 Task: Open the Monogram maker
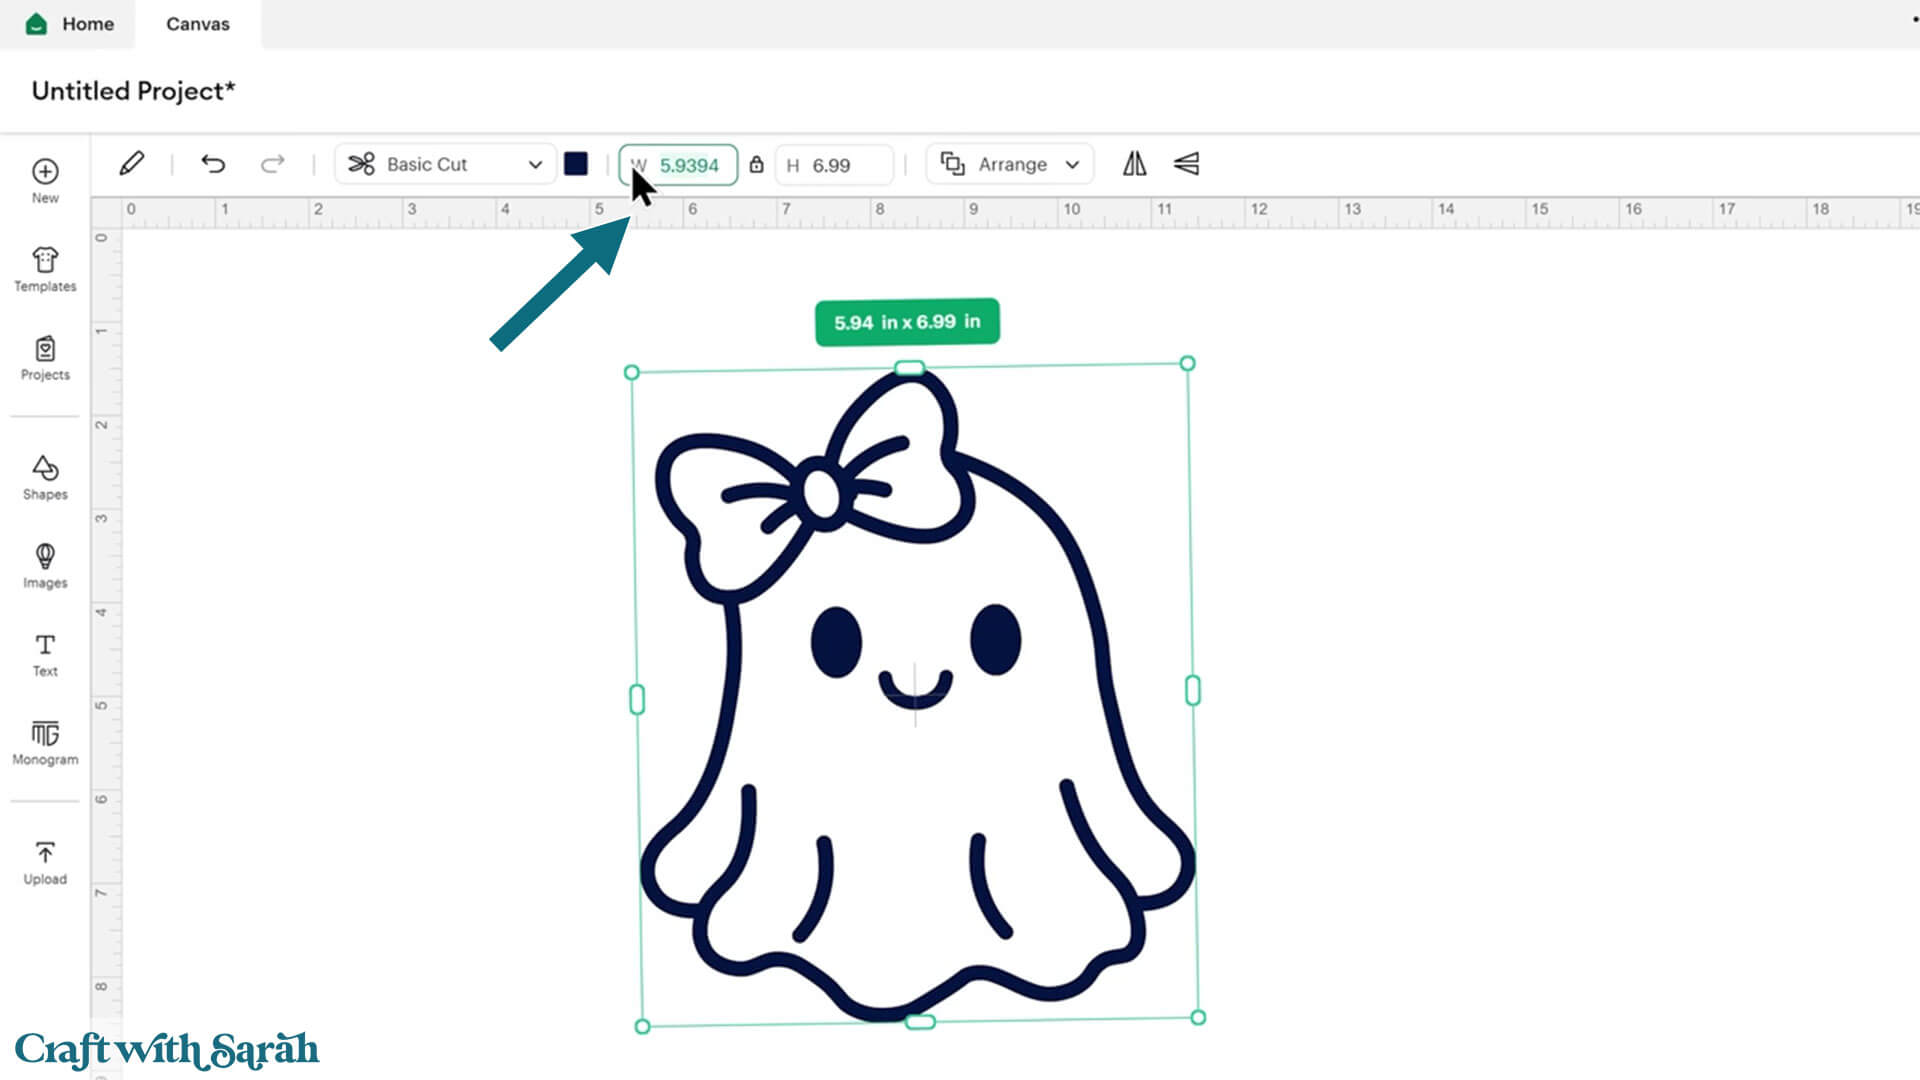coord(45,742)
